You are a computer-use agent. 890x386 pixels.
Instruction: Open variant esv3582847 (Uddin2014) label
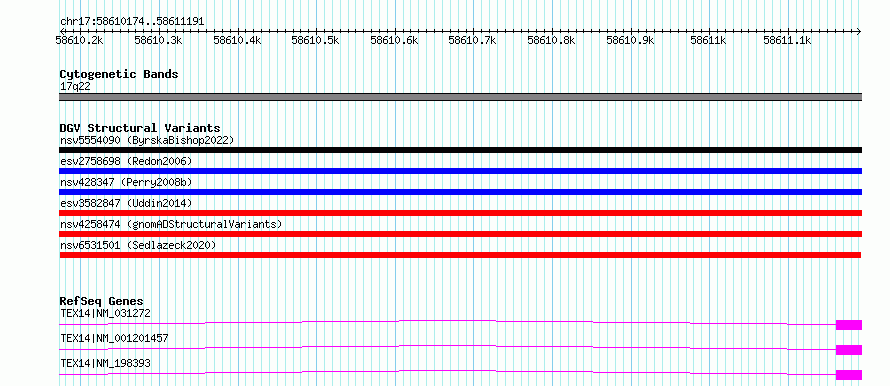coord(126,203)
